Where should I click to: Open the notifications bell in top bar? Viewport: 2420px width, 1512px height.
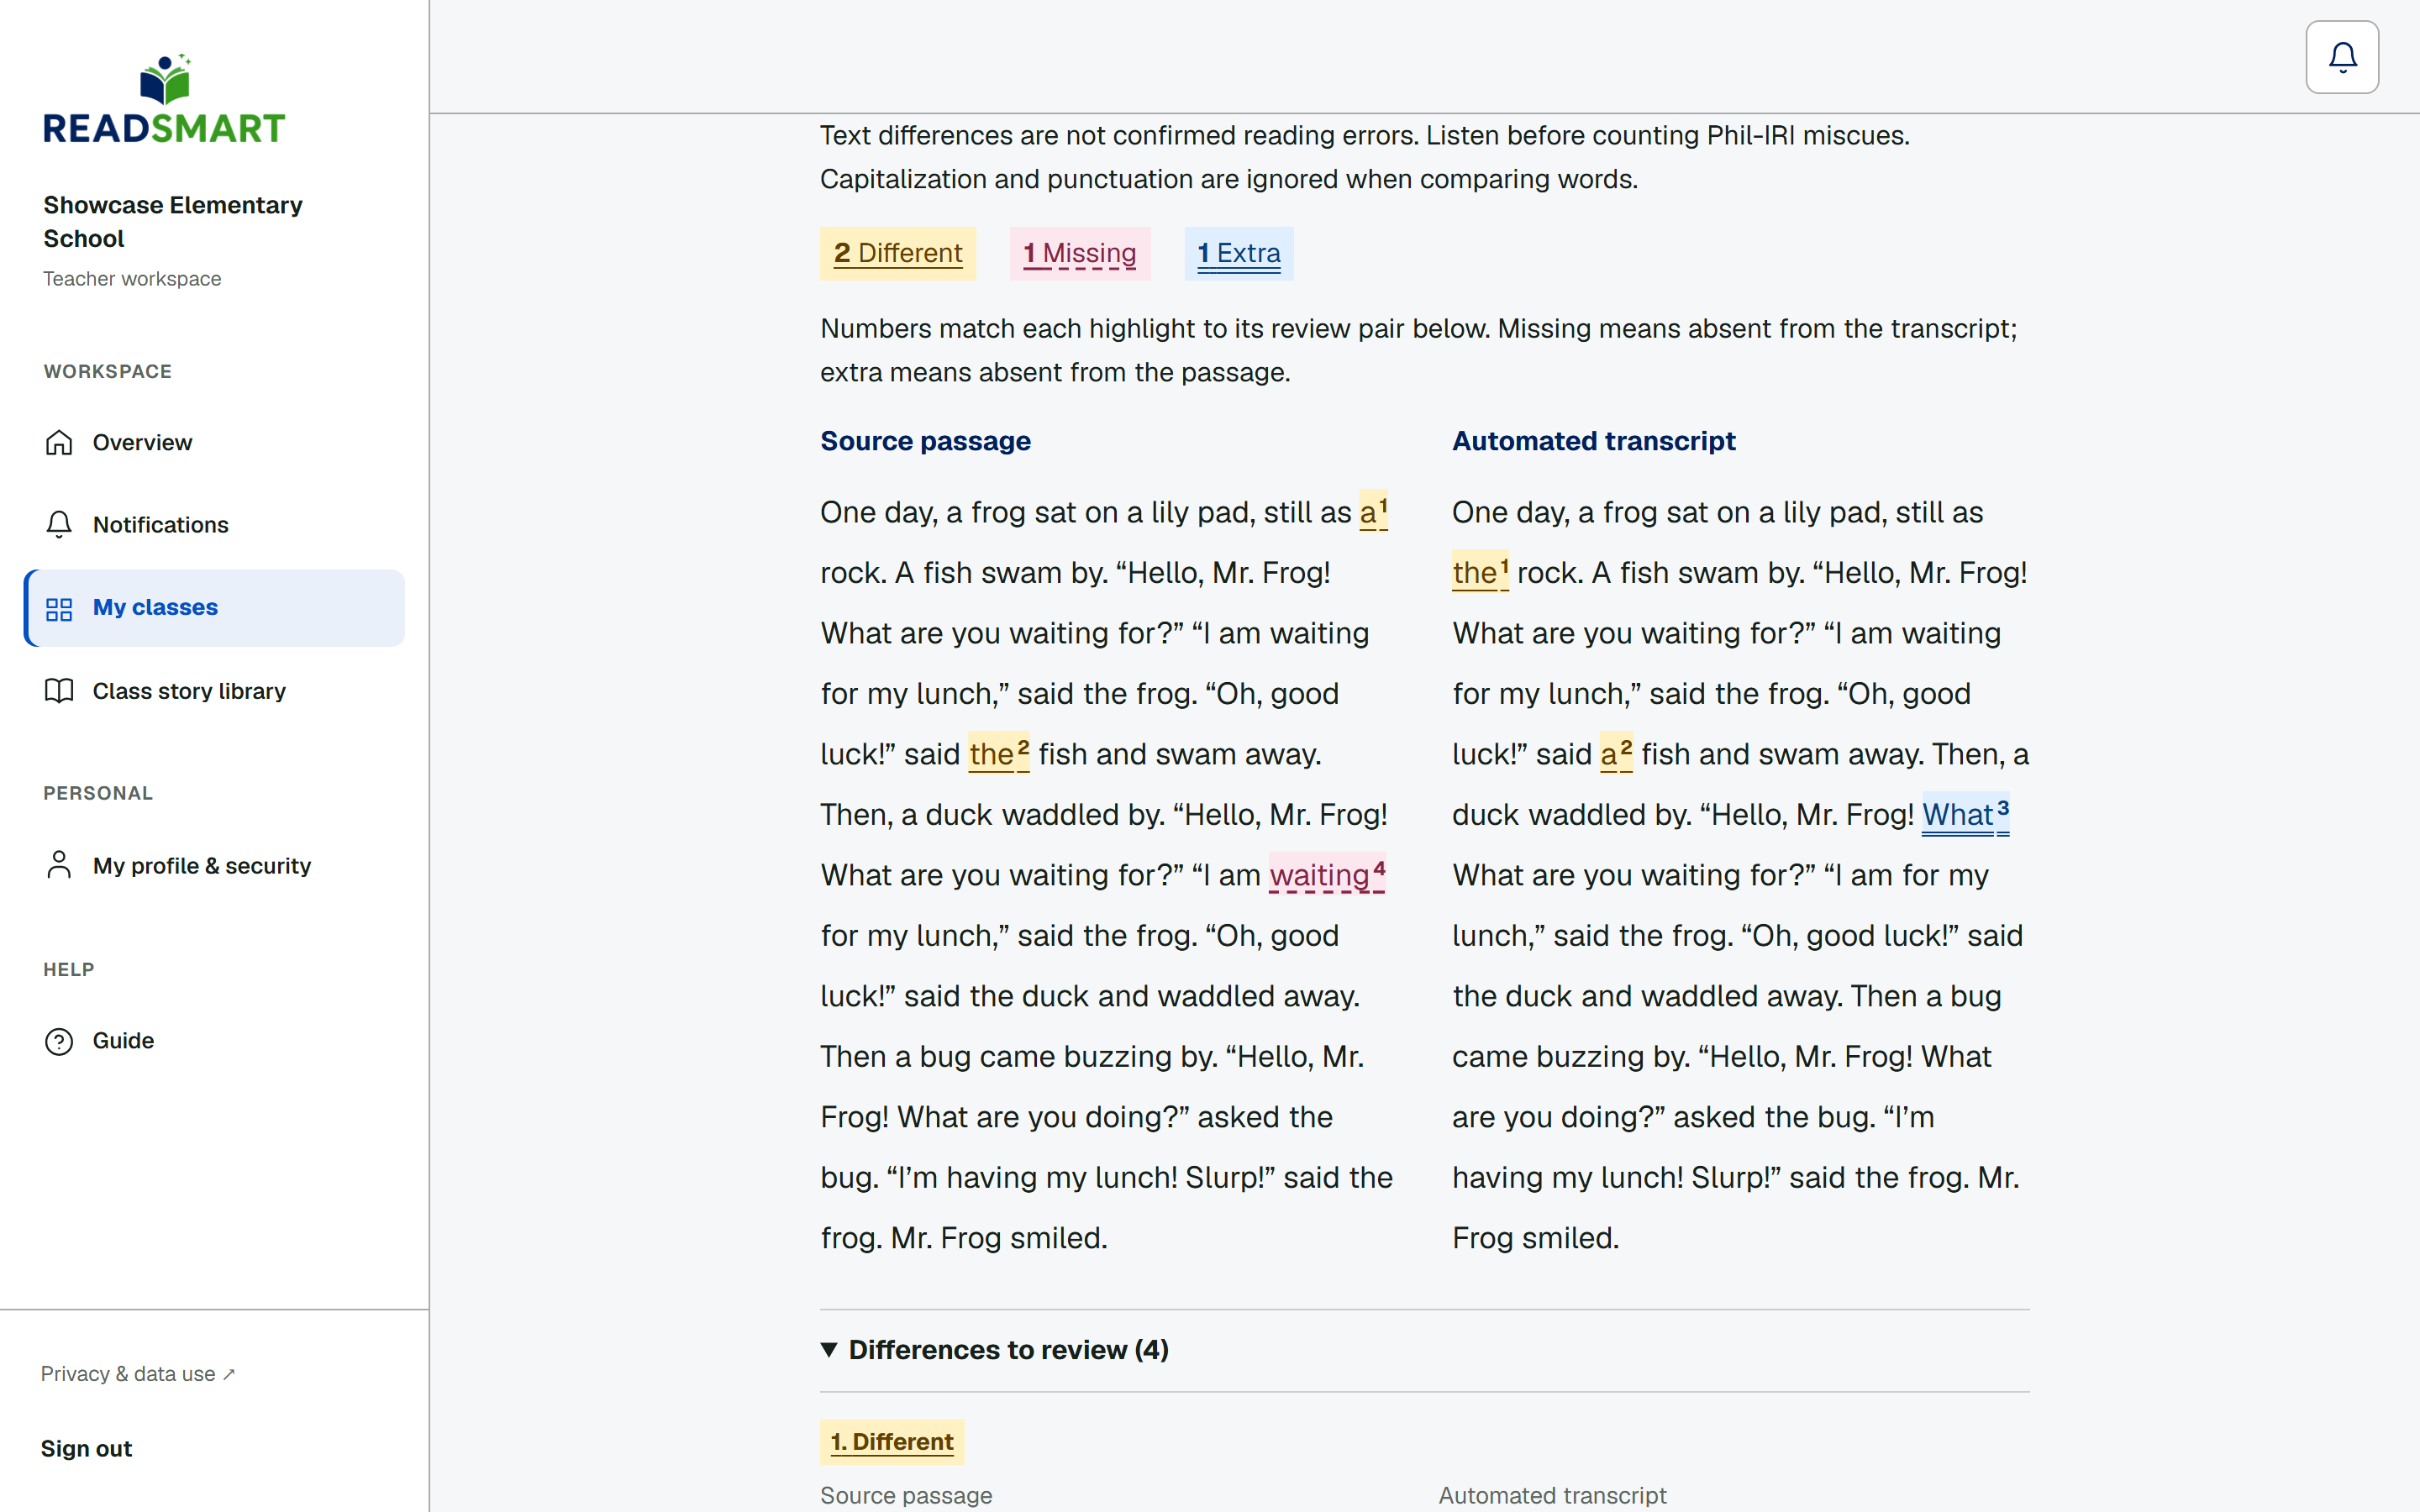(x=2342, y=57)
